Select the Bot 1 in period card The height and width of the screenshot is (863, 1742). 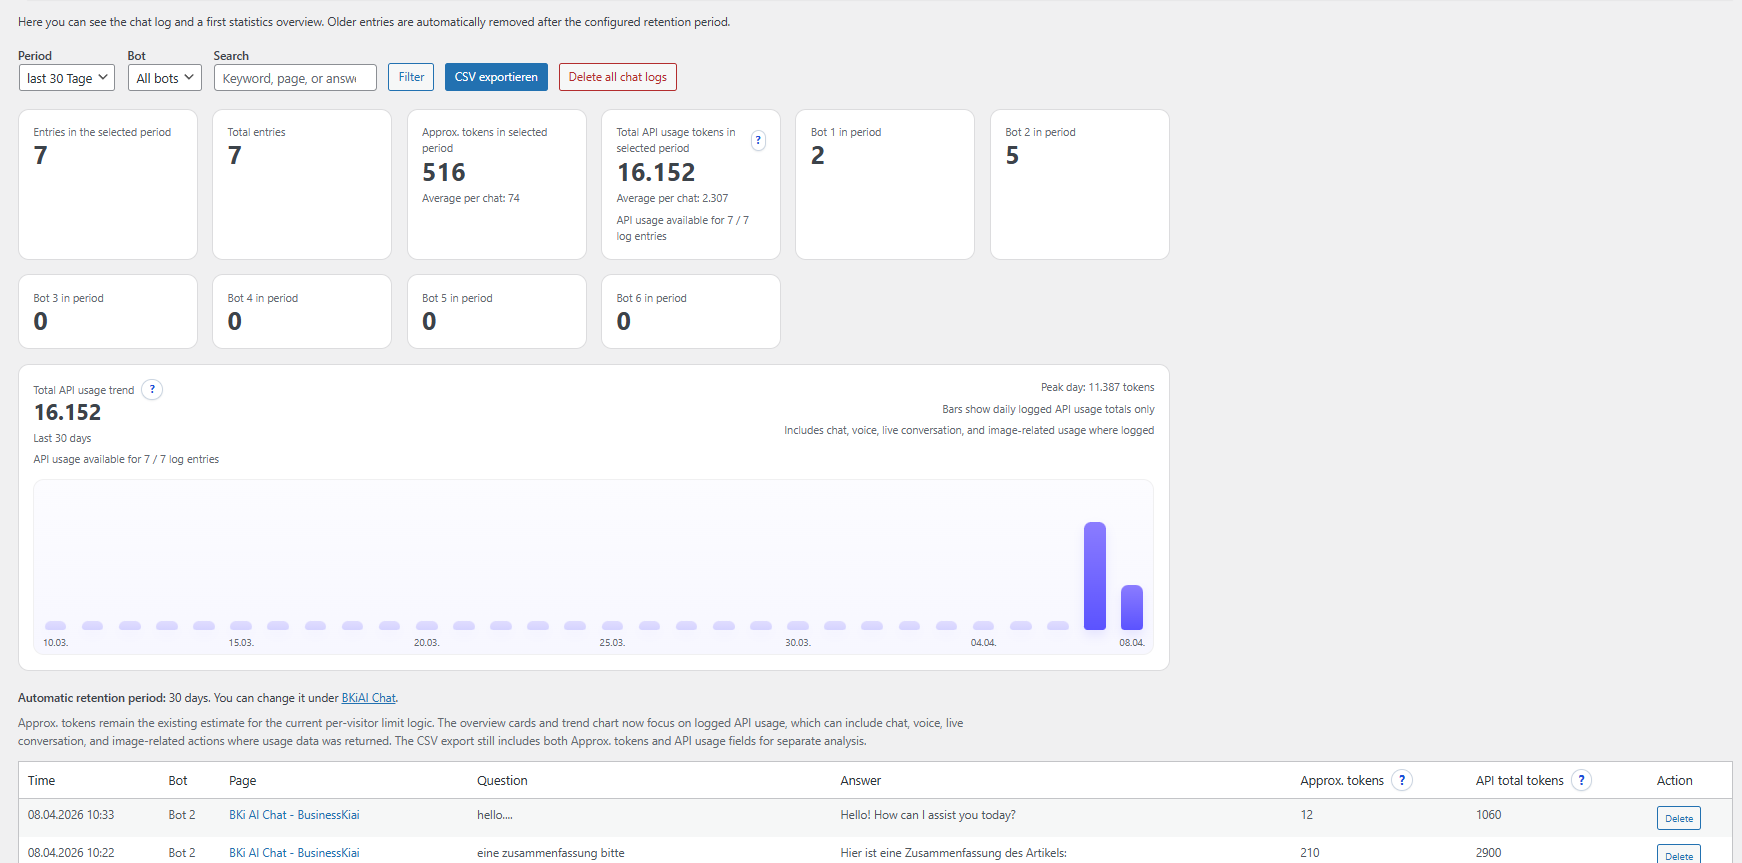[884, 184]
